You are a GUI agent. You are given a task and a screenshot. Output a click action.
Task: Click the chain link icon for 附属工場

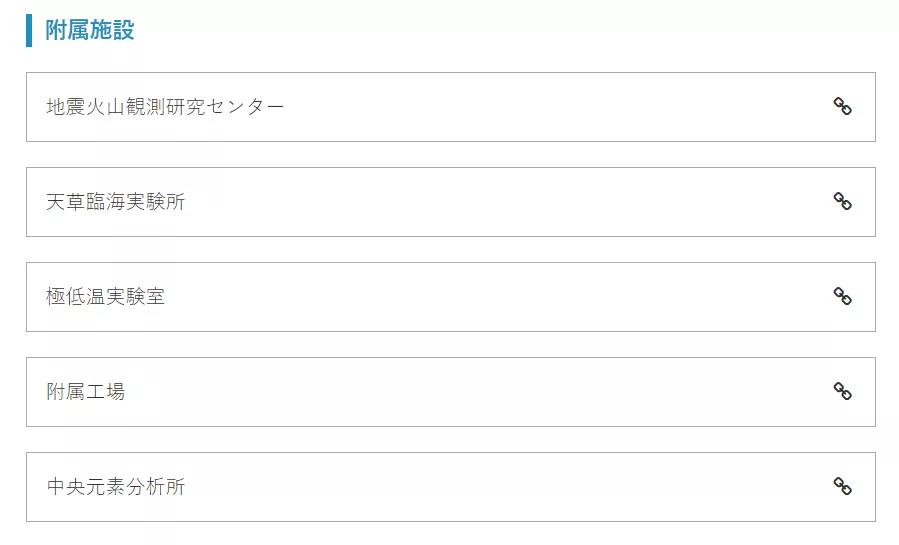coord(842,392)
